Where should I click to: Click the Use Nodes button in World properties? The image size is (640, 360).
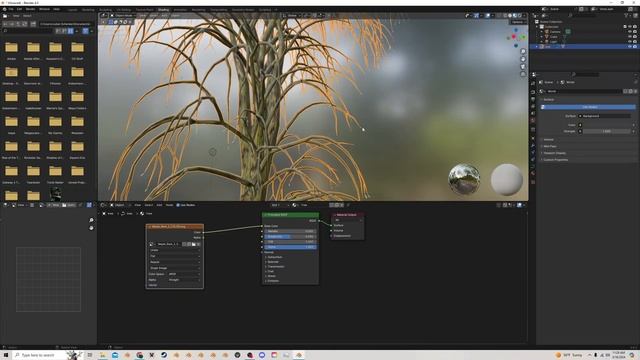[x=588, y=107]
